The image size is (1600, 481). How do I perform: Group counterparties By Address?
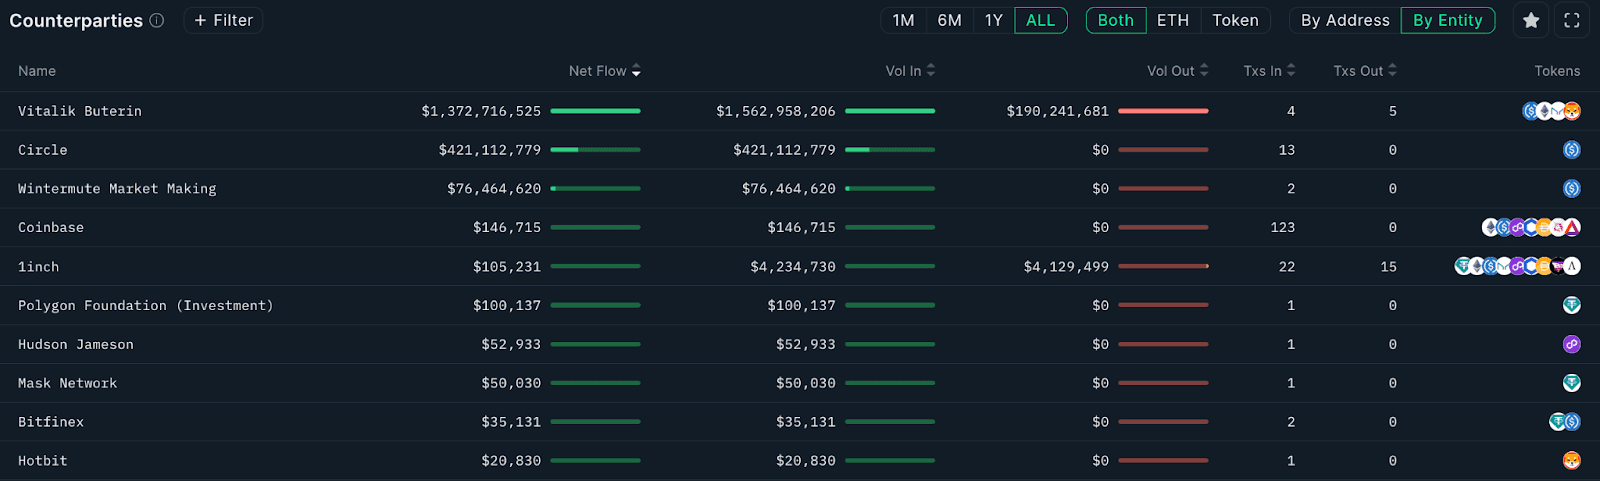coord(1345,20)
